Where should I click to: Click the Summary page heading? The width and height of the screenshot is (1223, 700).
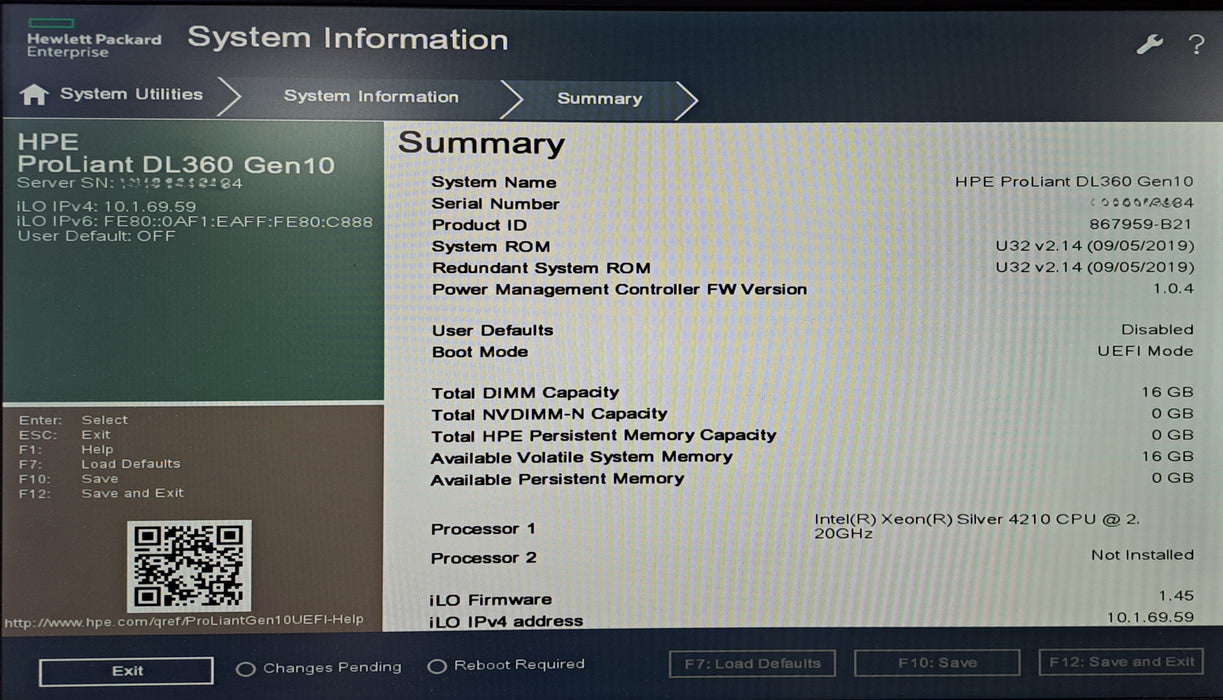point(481,143)
